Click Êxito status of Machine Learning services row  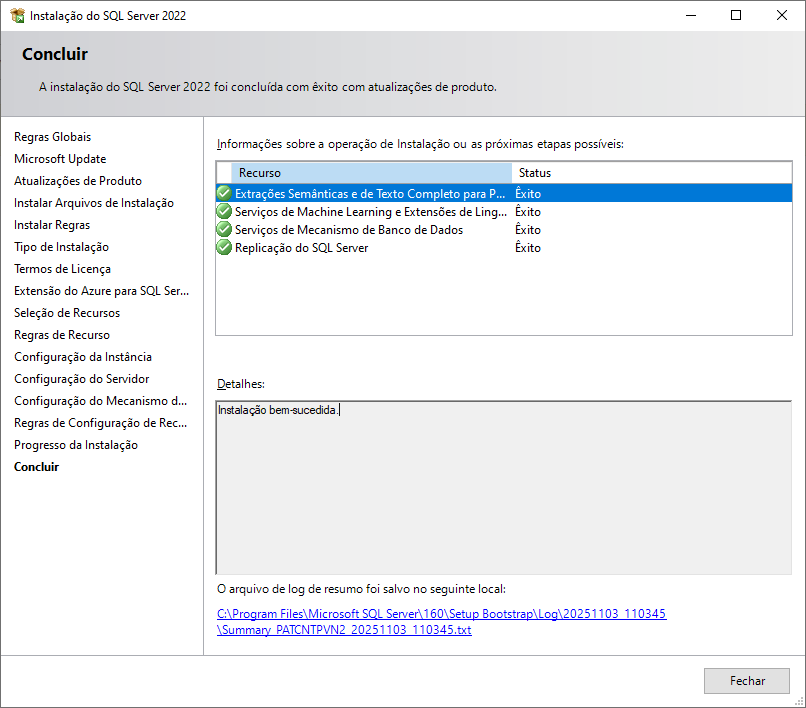(x=528, y=211)
